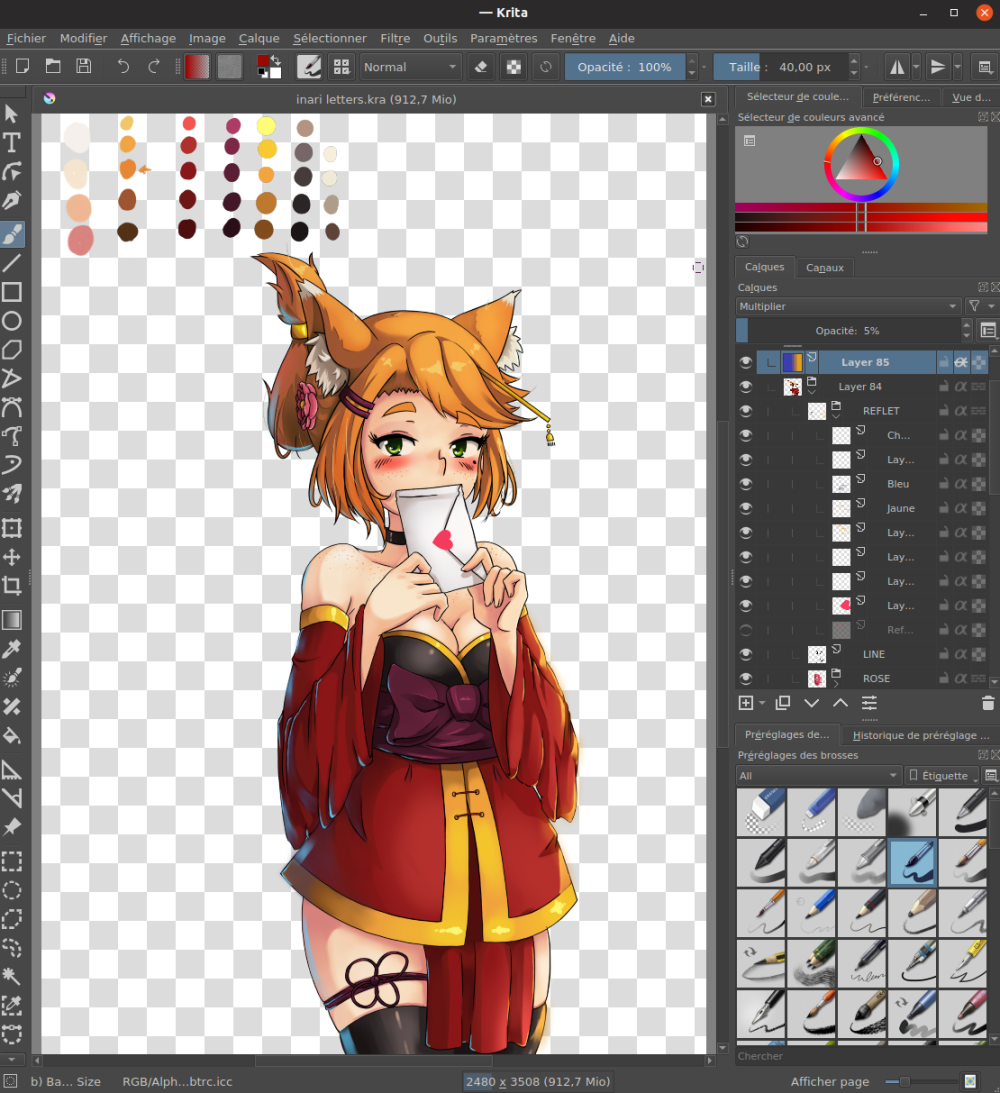Open the All brush tag dropdown
This screenshot has width=1000, height=1093.
point(818,776)
